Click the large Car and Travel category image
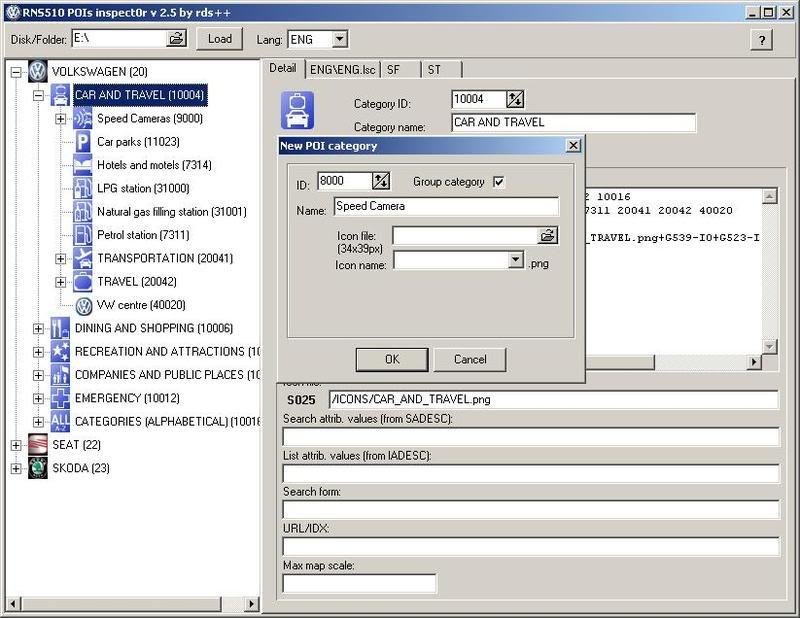 pos(297,110)
